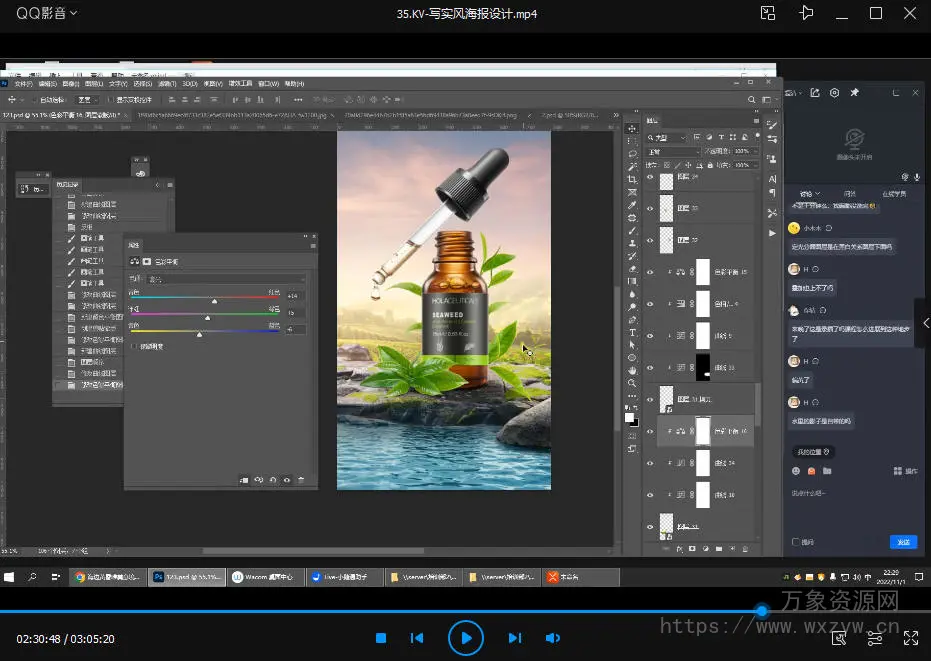Select the Type tool in Photoshop toolbar
The image size is (931, 661).
coord(632,332)
